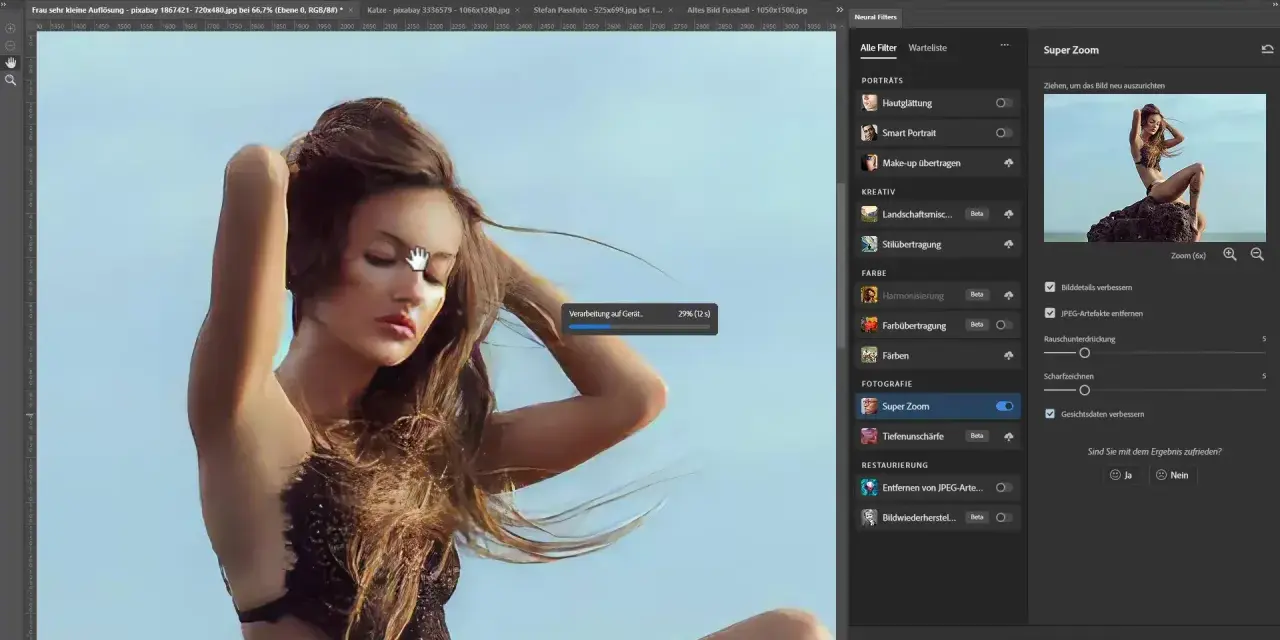Select the Super Zoom filter row label

pyautogui.click(x=906, y=406)
